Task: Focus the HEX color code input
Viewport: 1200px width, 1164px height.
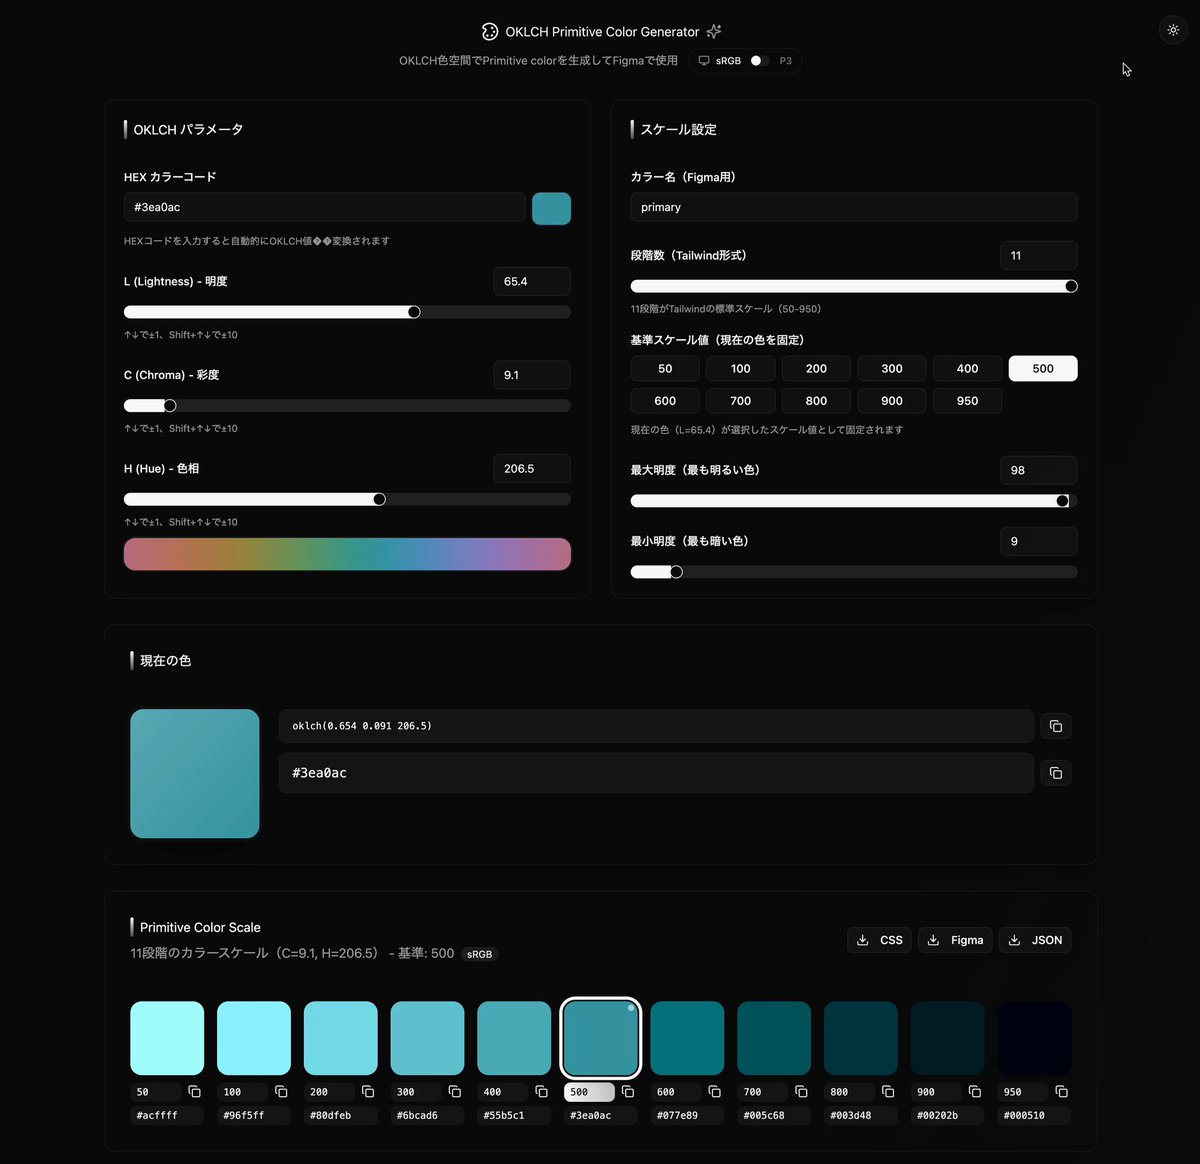Action: coord(324,207)
